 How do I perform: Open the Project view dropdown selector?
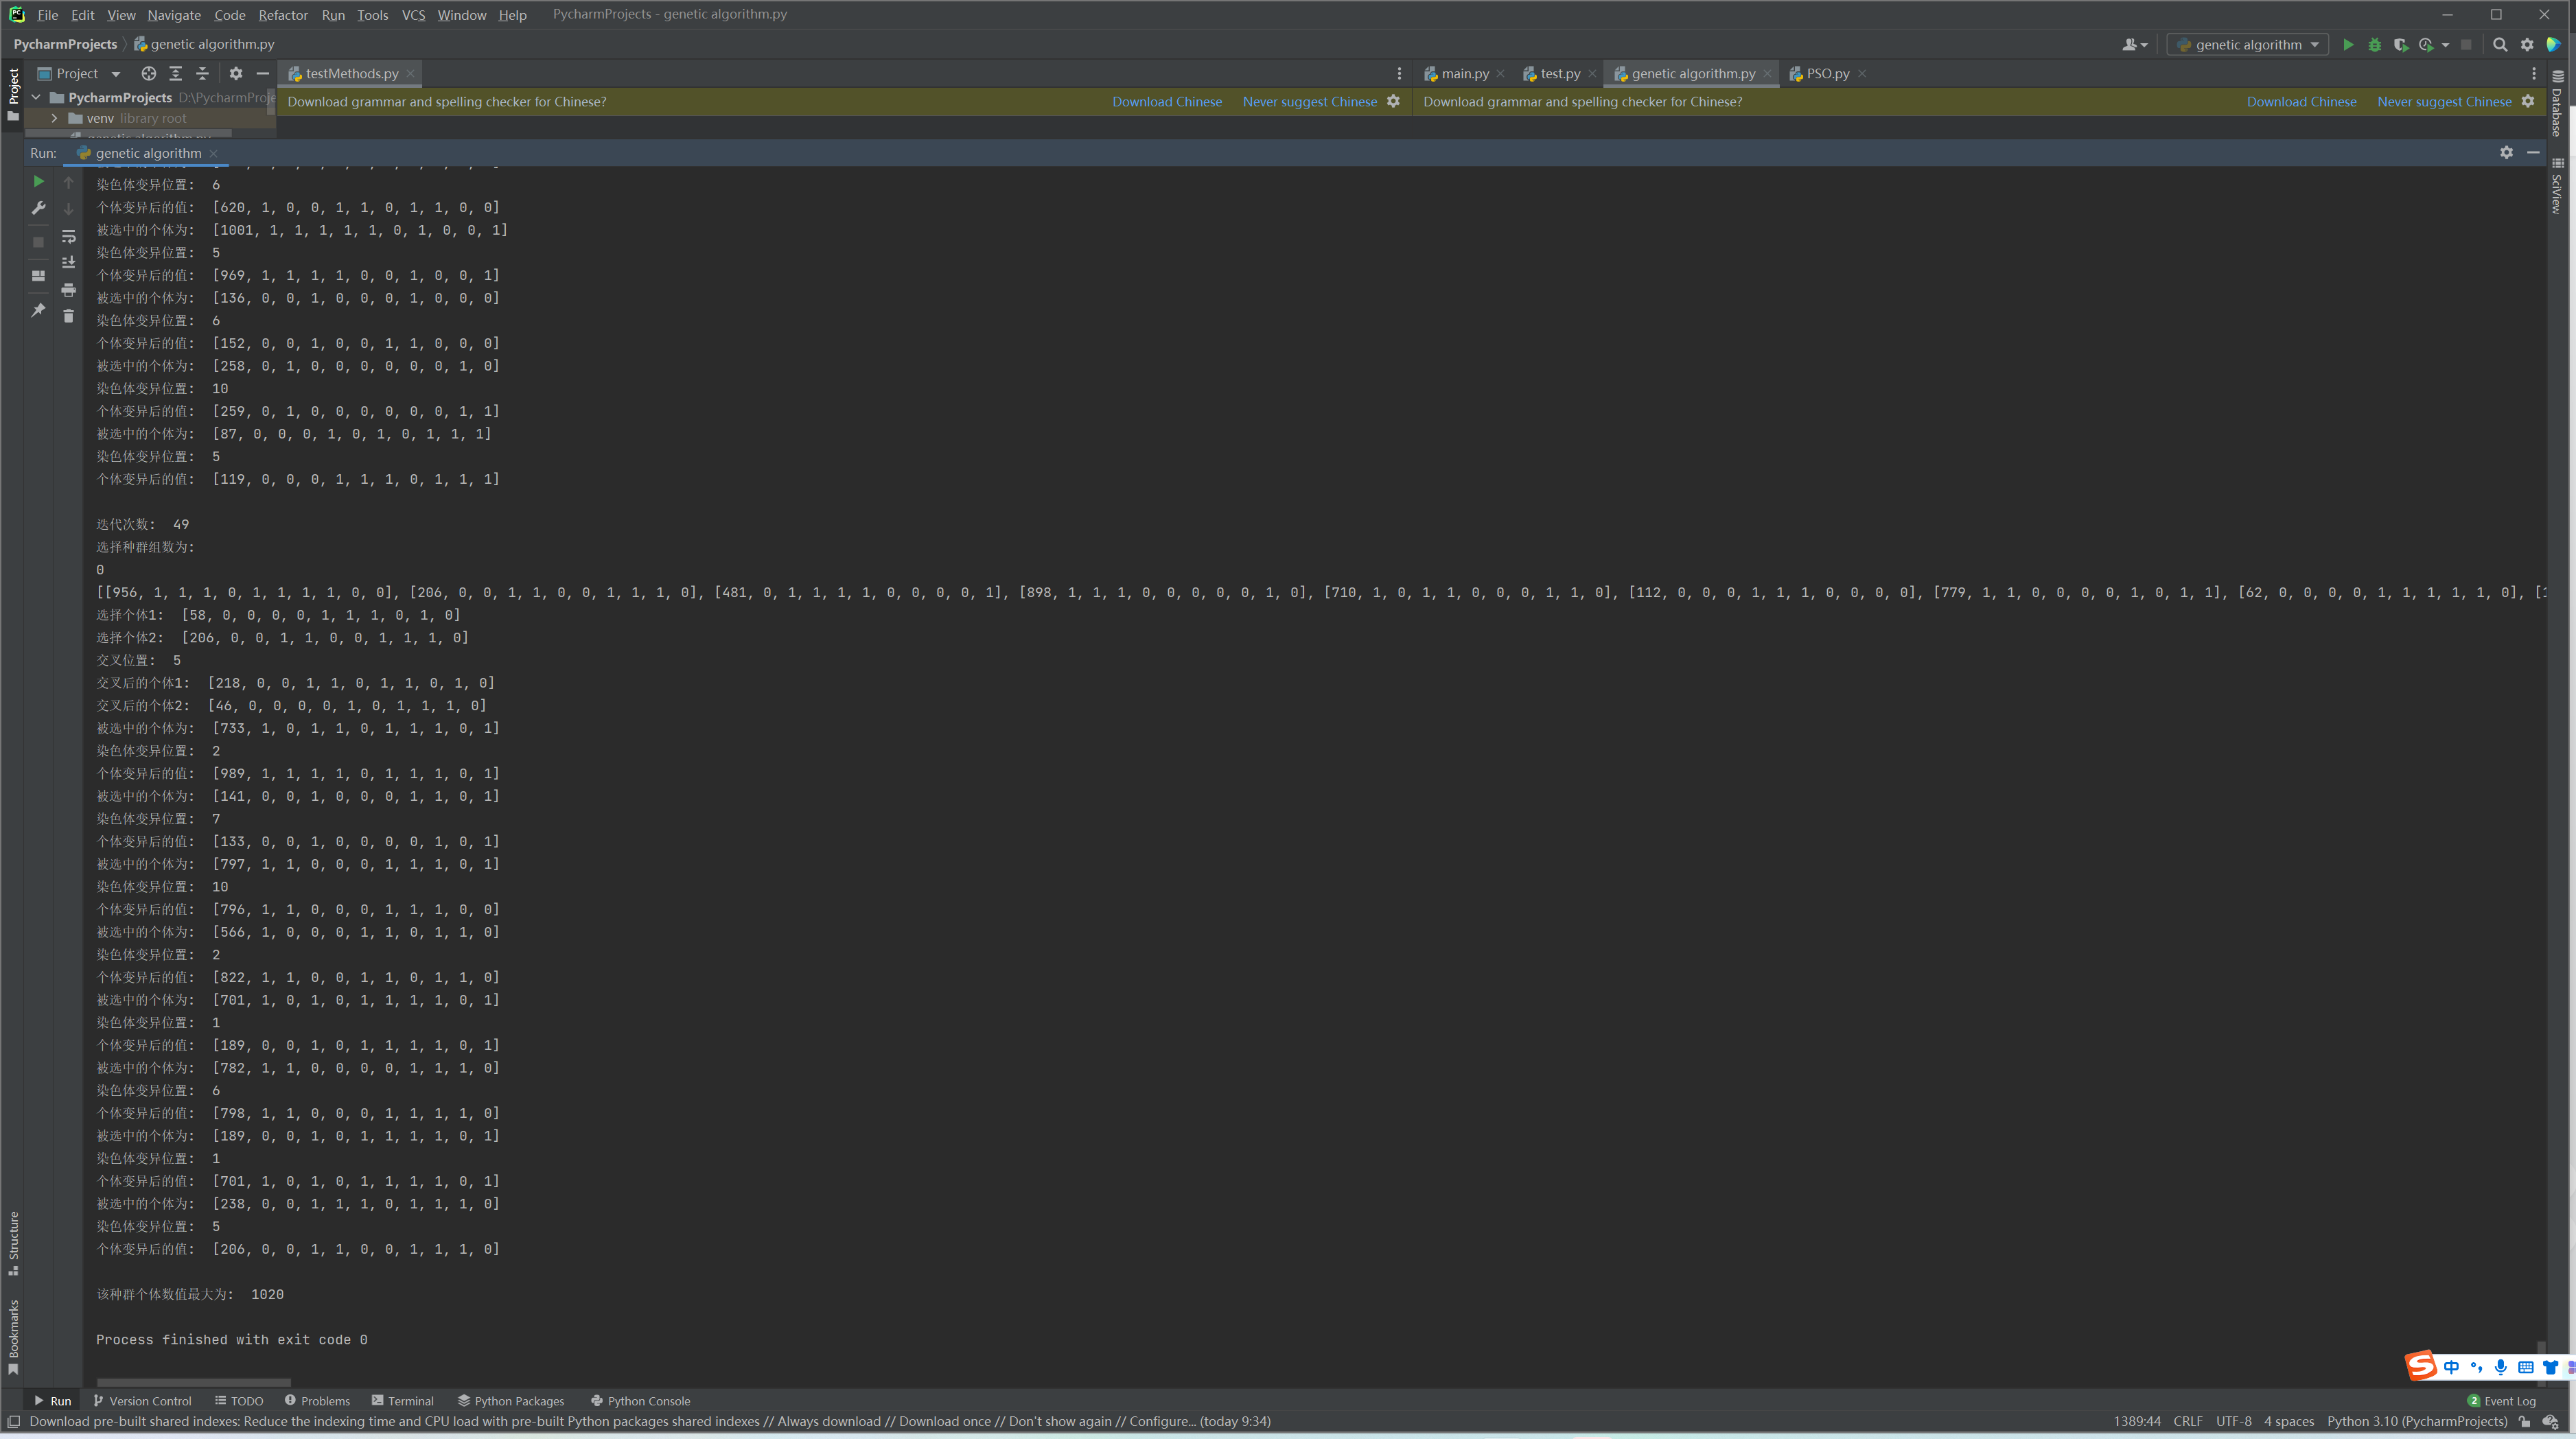tap(115, 73)
